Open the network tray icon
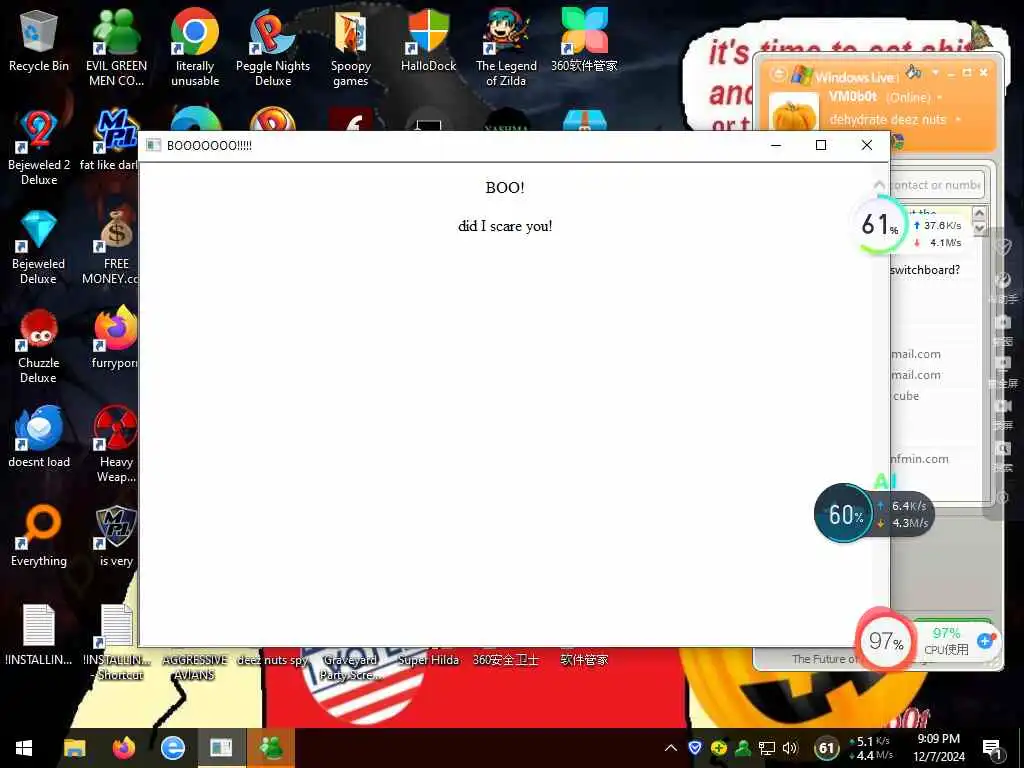 tap(766, 748)
